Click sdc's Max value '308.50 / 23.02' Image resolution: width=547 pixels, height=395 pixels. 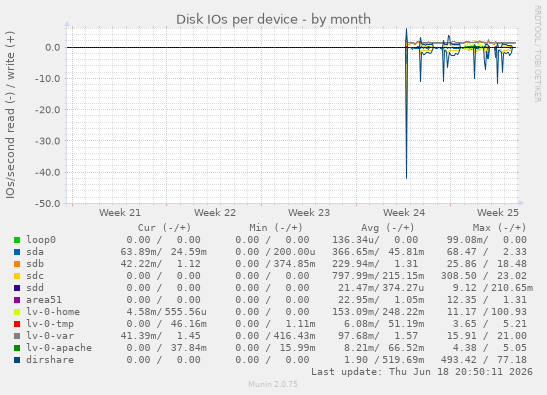[484, 276]
